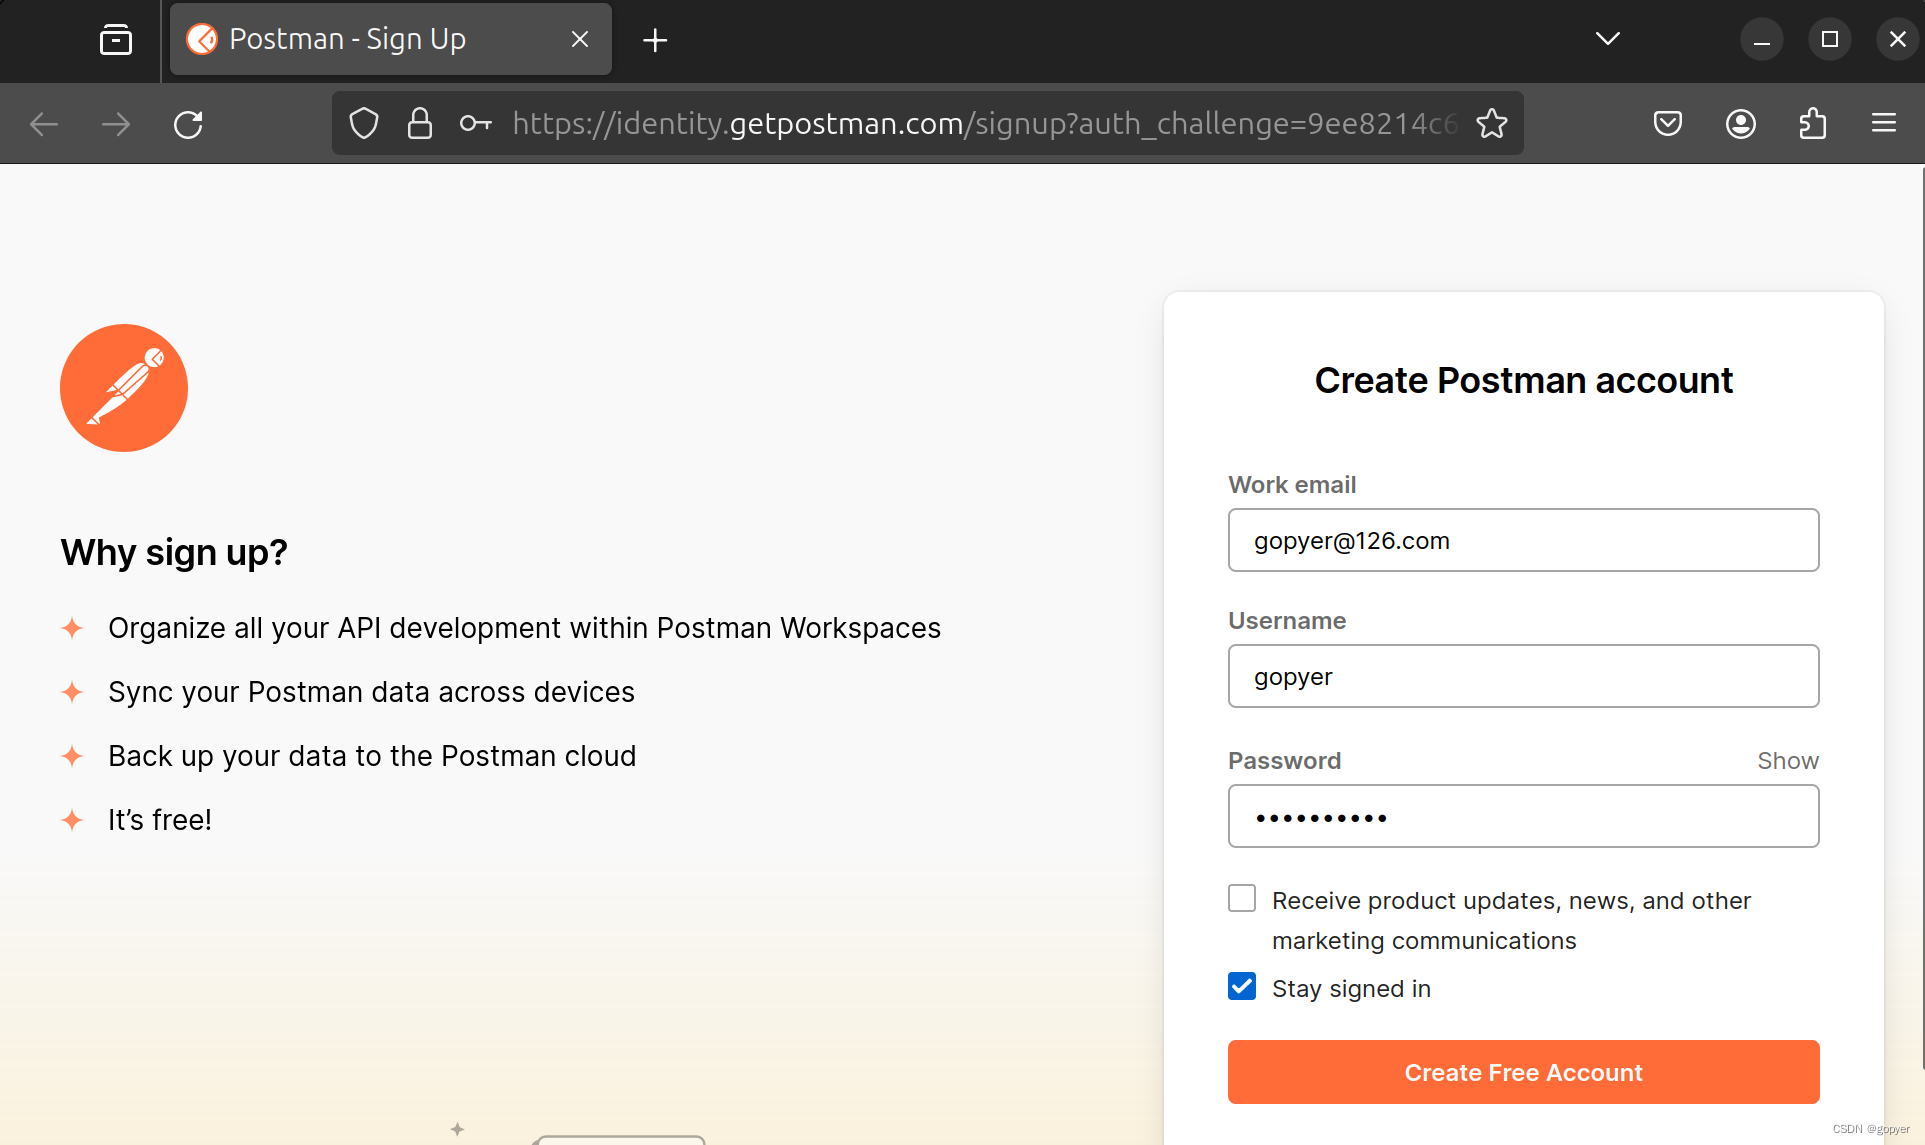
Task: Toggle the Stay signed in checkbox
Action: point(1242,988)
